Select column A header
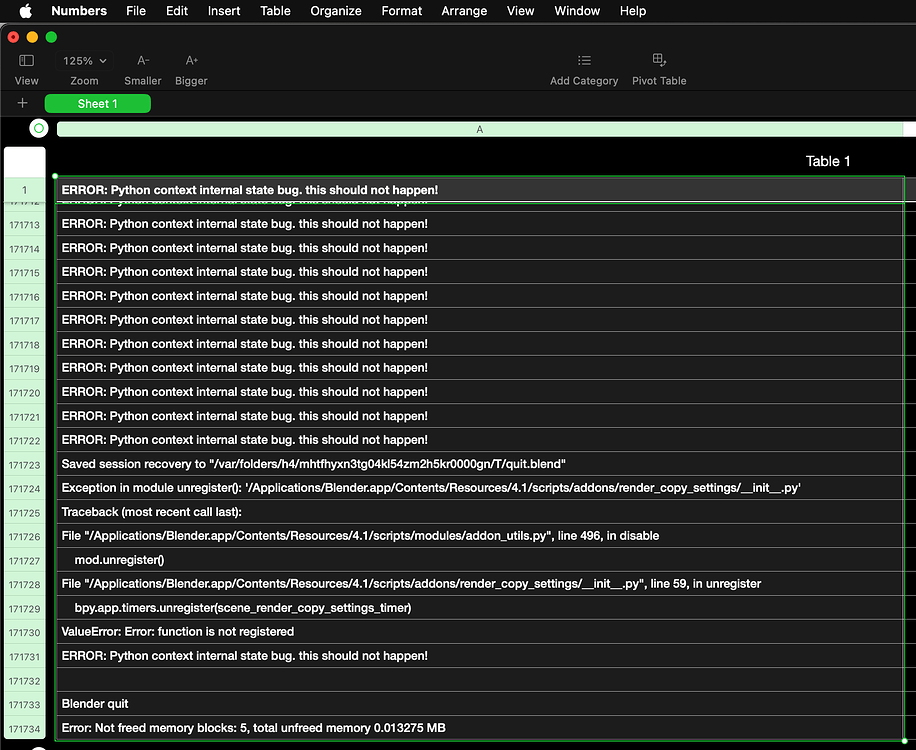 [480, 129]
